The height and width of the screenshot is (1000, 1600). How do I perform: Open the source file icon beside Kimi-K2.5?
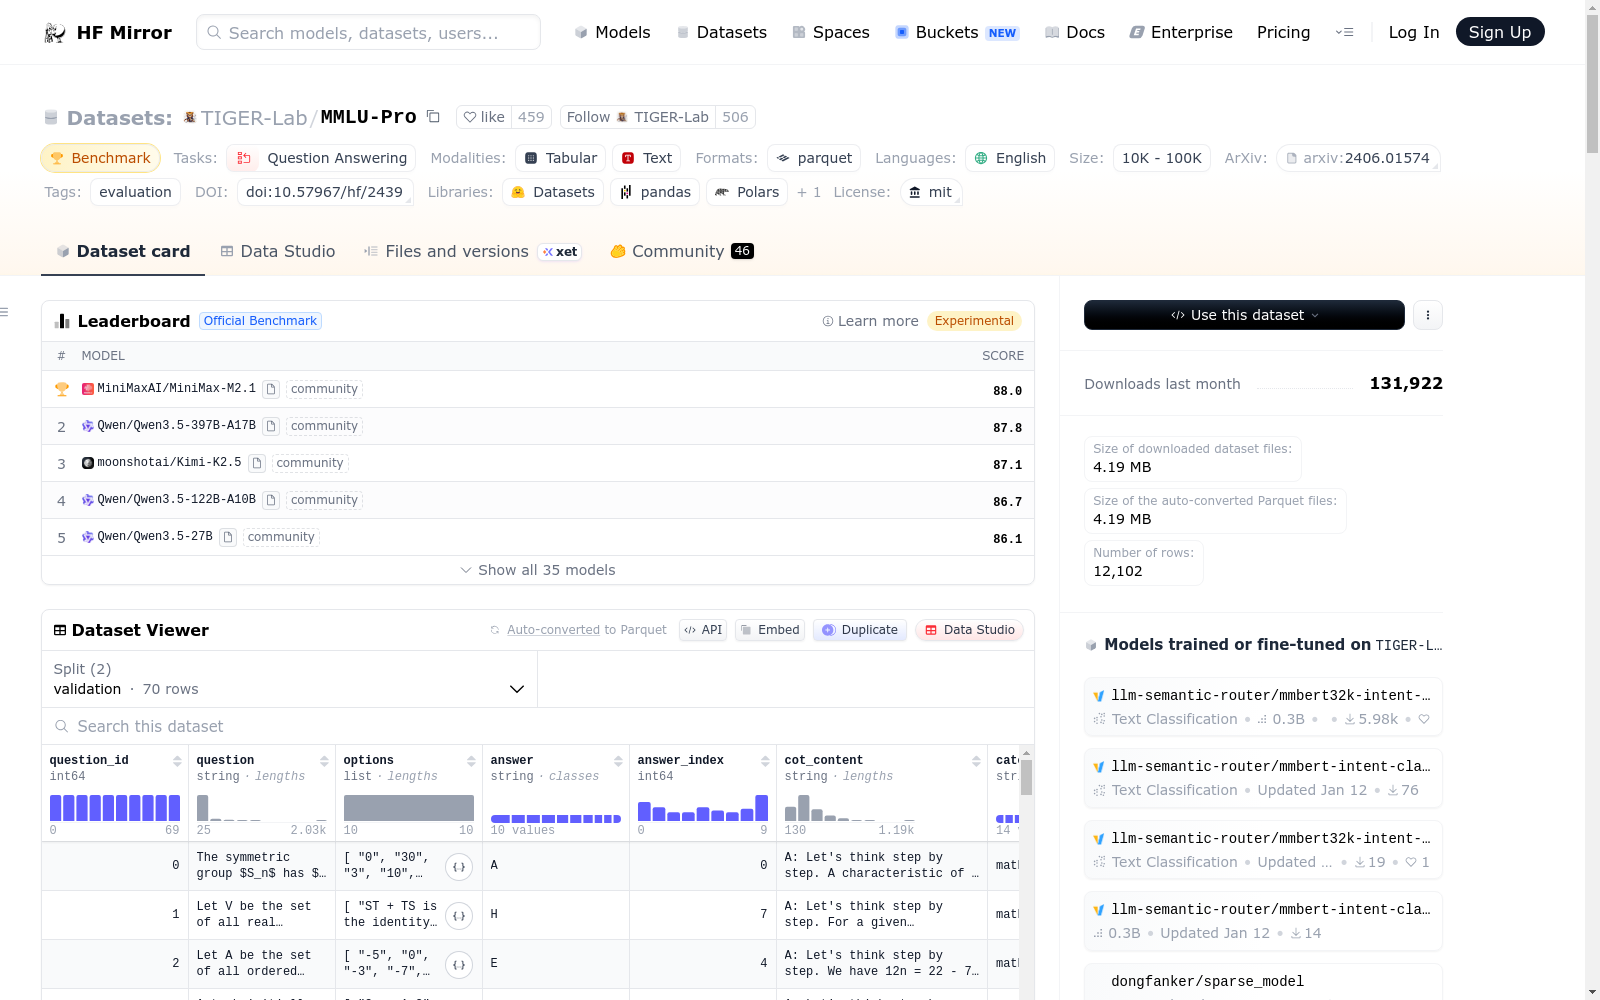click(257, 463)
